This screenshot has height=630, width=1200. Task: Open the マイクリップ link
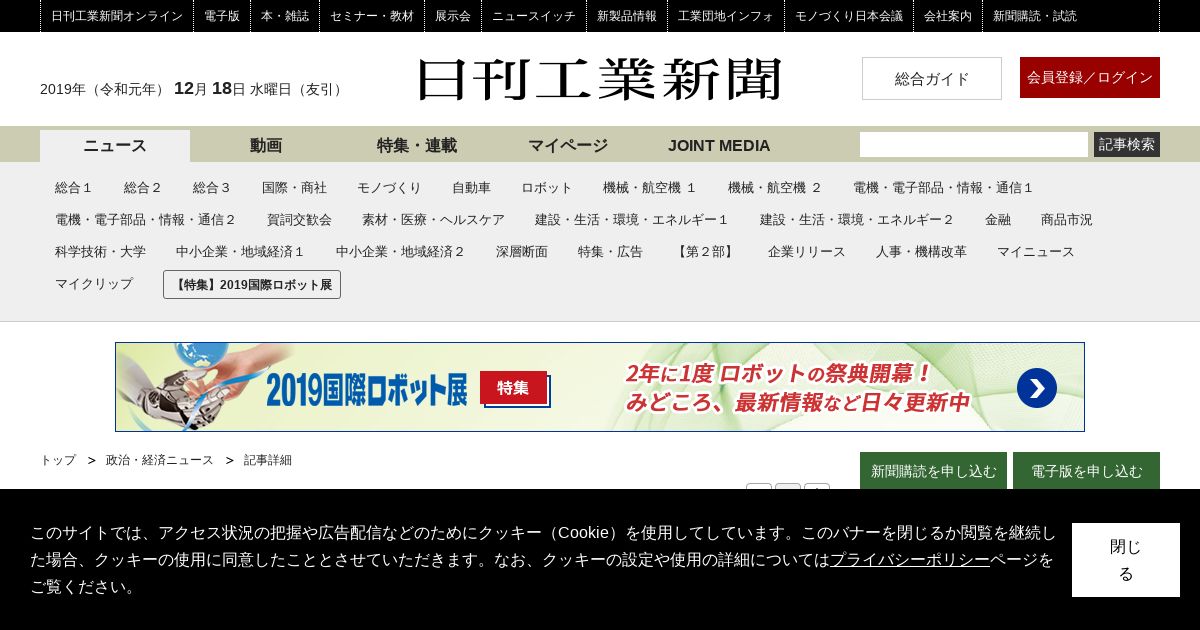click(x=94, y=284)
